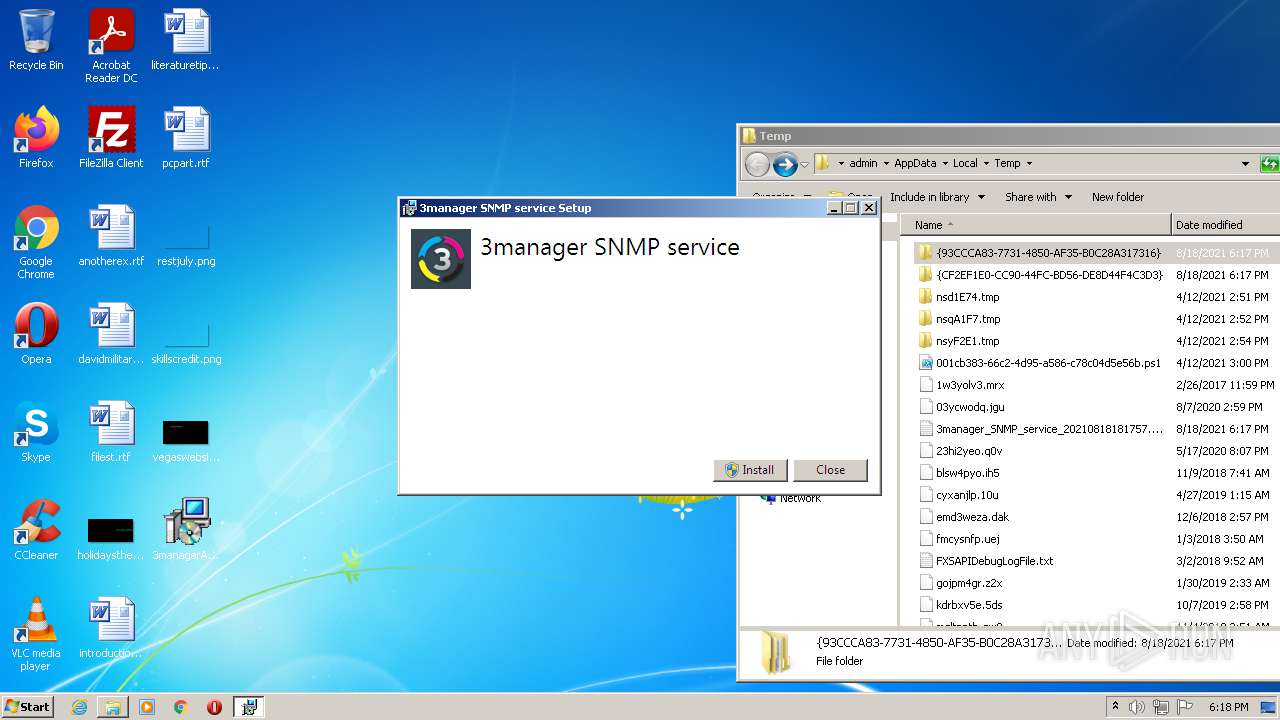Open Acrobat Reader DC shortcut
Viewport: 1280px width, 720px height.
[111, 46]
